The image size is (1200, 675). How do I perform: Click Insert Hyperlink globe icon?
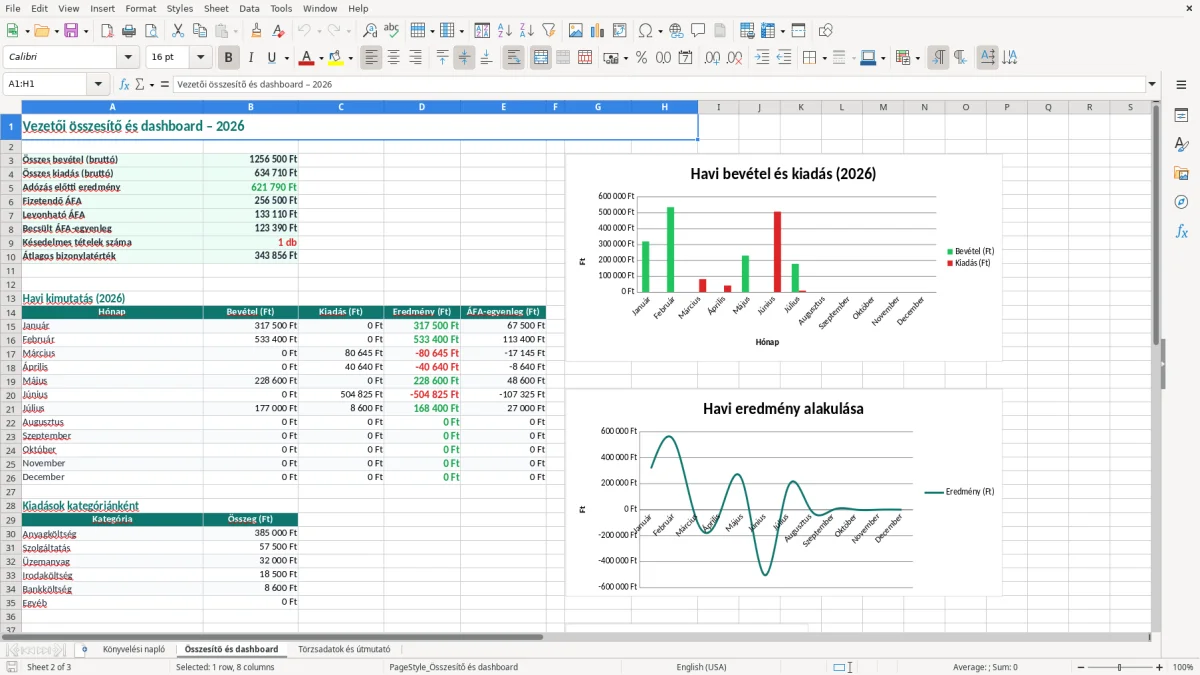coord(676,31)
